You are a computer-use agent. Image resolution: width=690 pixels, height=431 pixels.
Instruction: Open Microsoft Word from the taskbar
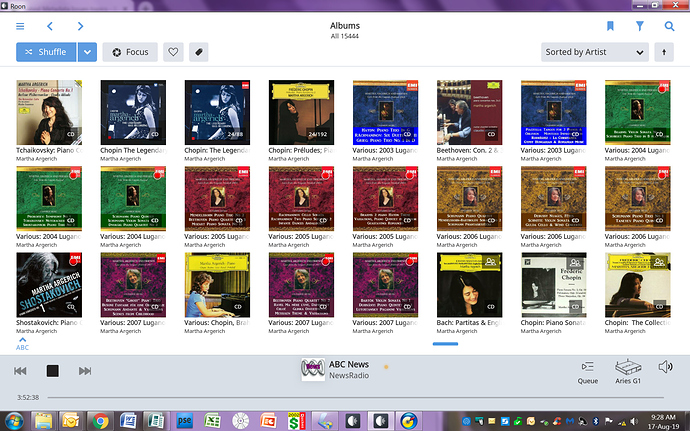pos(128,421)
